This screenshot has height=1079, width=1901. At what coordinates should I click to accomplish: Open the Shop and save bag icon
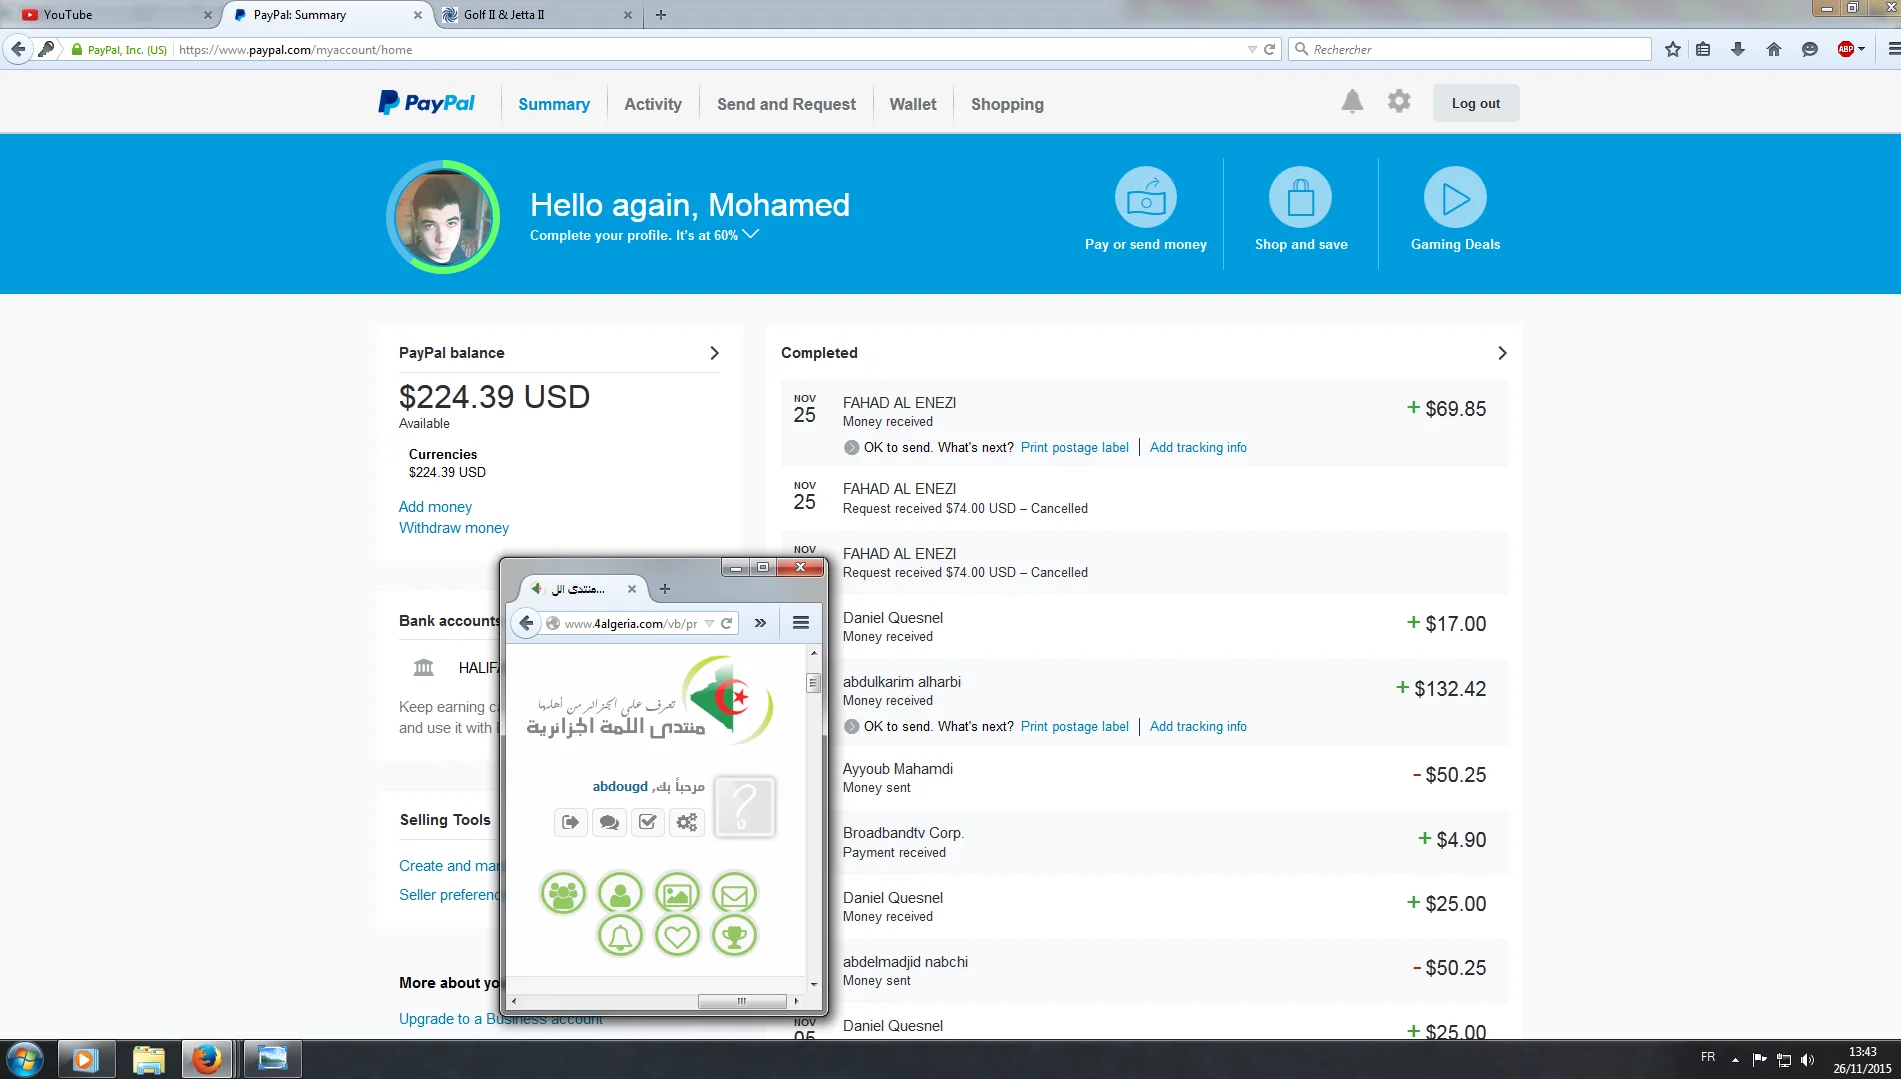coord(1300,198)
